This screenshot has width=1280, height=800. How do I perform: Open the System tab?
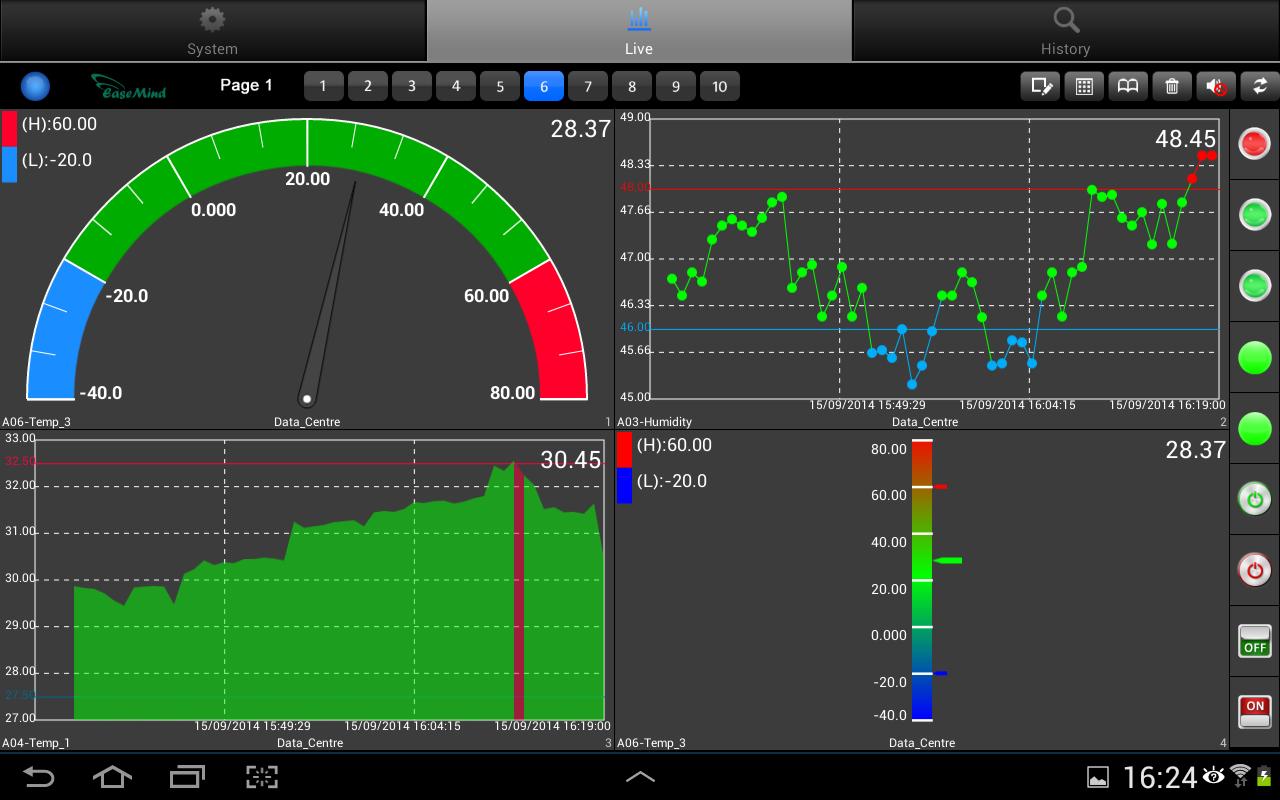tap(212, 30)
